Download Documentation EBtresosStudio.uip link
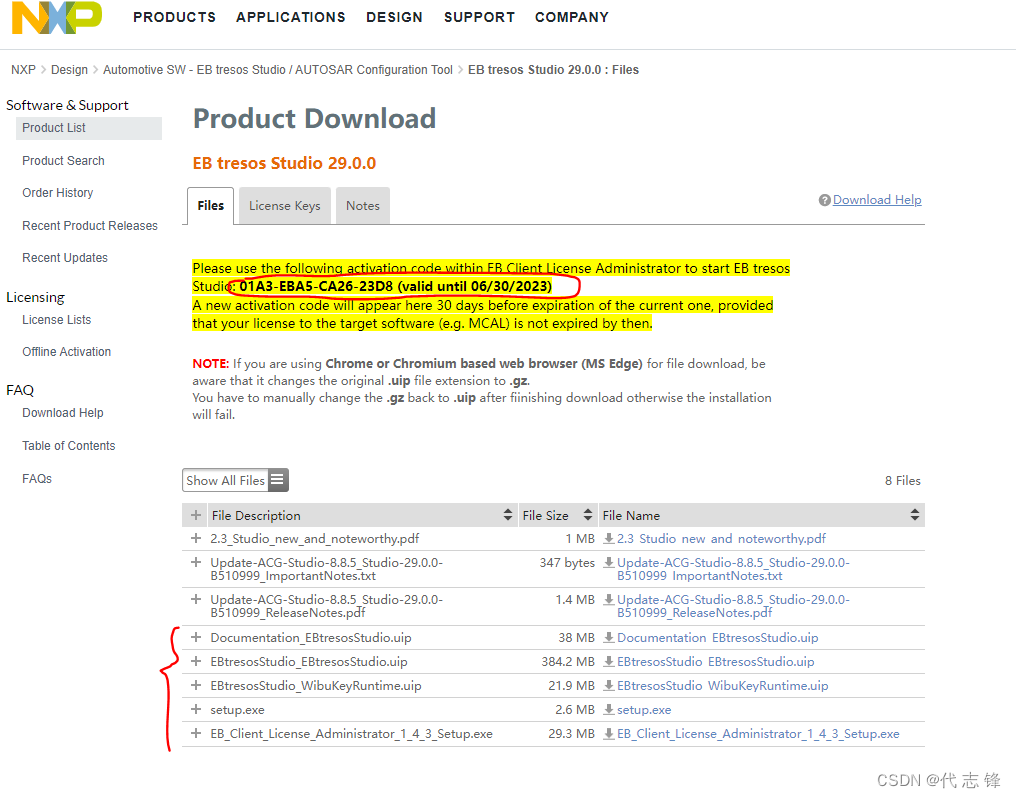 coord(717,637)
